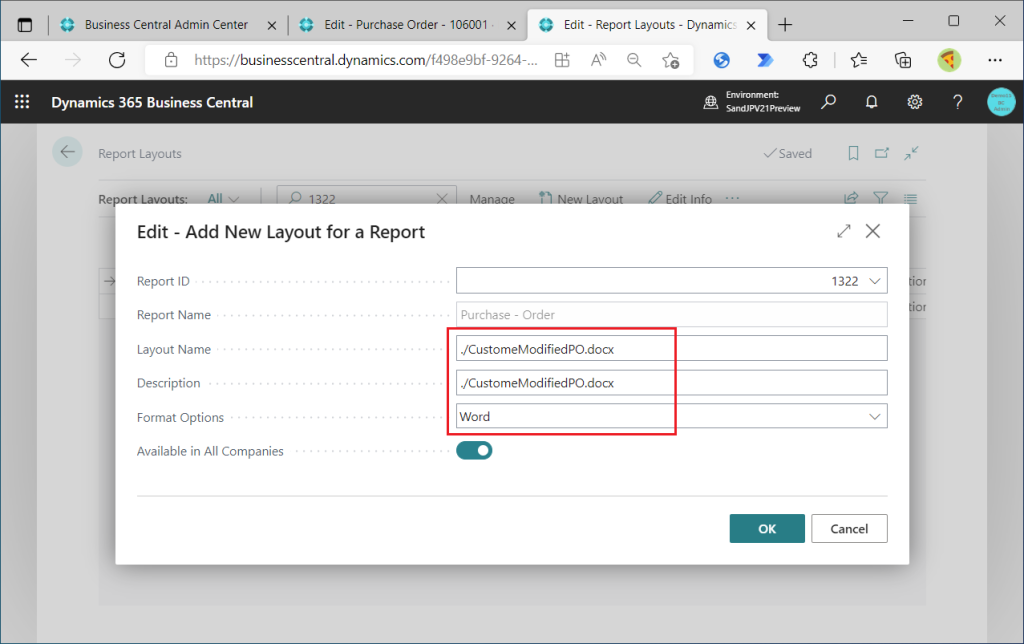Open the Format Options dropdown
Screen dimensions: 1024x644
click(x=874, y=417)
